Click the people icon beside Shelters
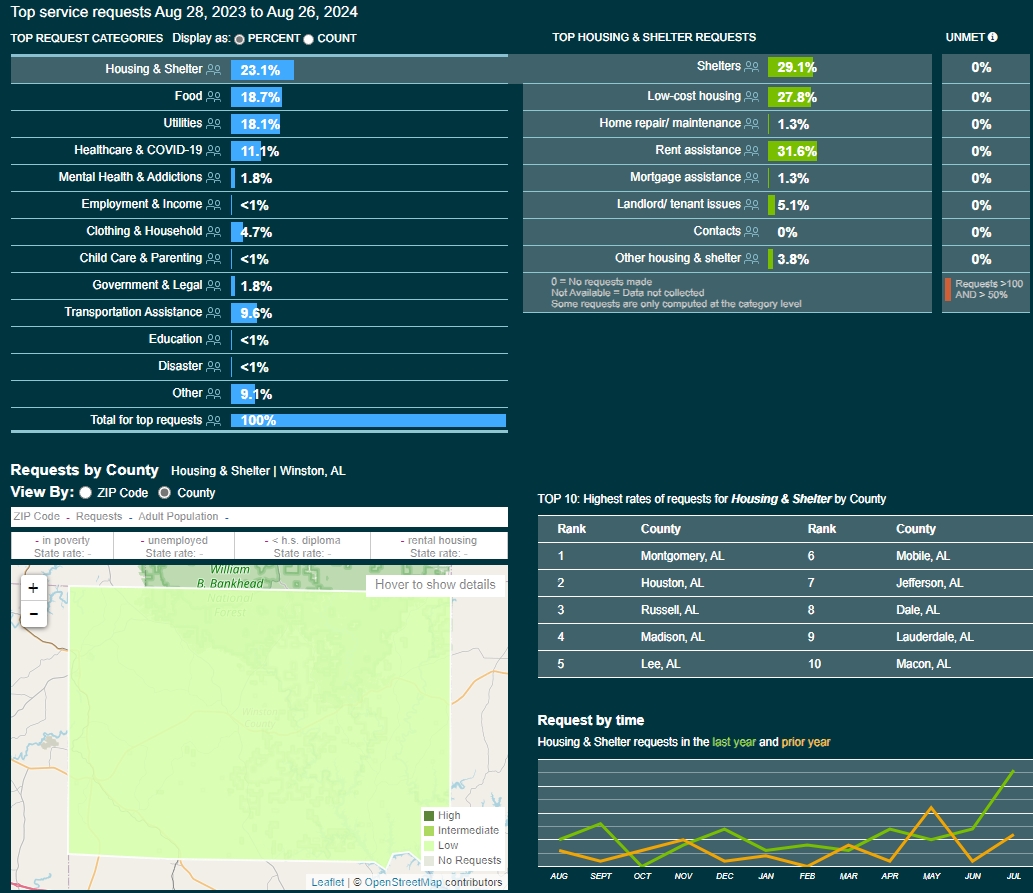The height and width of the screenshot is (893, 1033). (752, 67)
